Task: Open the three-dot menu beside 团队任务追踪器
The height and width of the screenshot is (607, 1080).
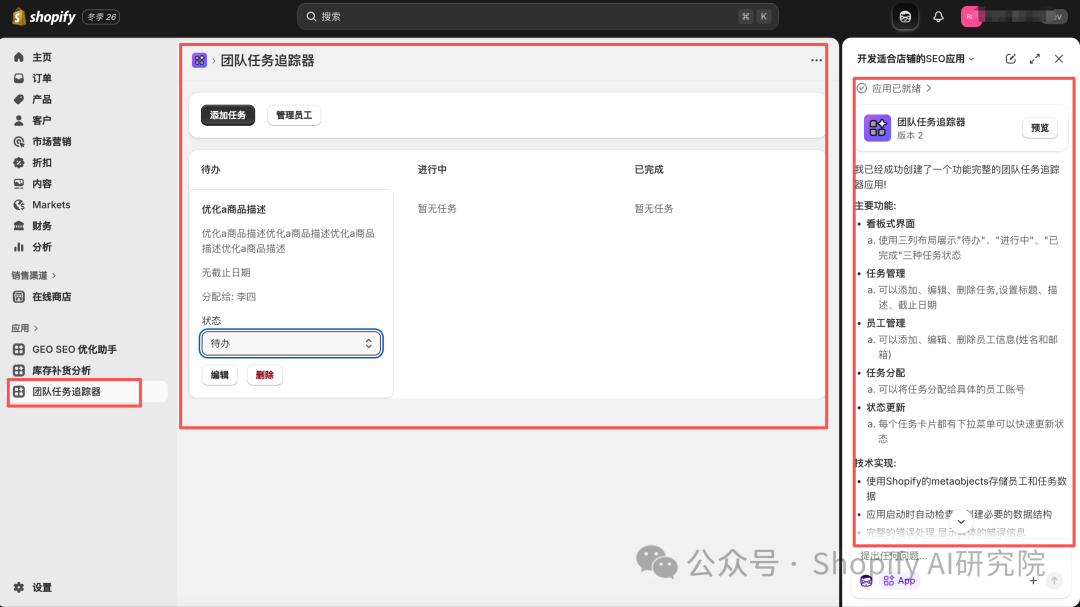Action: (816, 61)
